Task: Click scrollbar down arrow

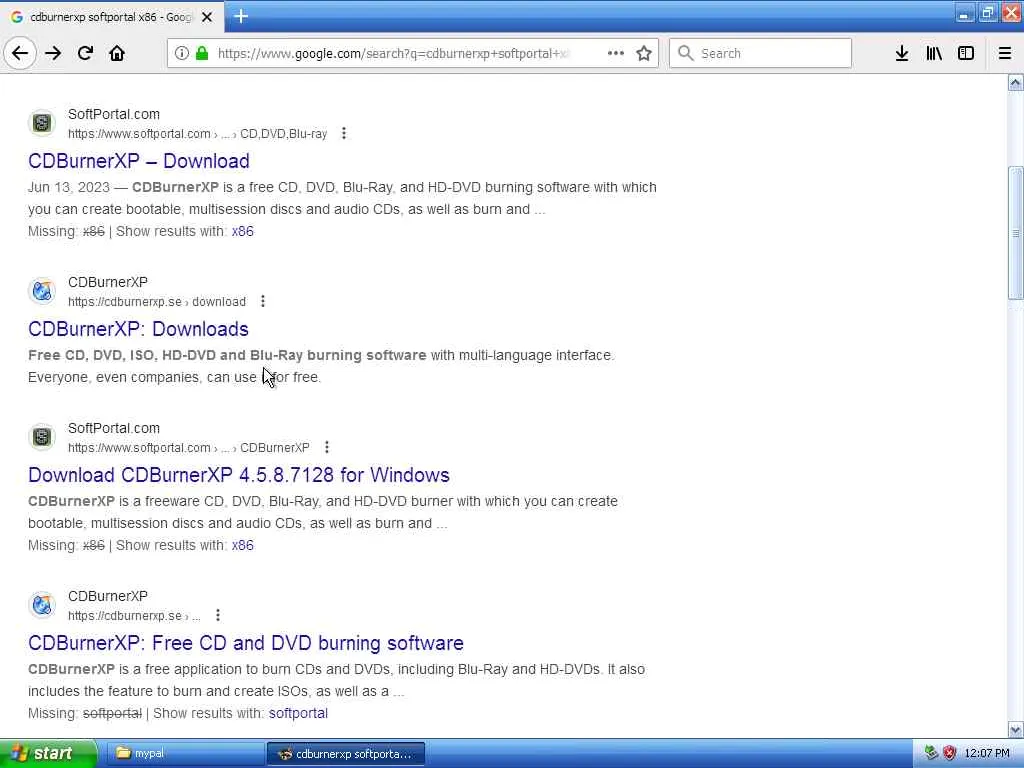Action: pos(1016,729)
